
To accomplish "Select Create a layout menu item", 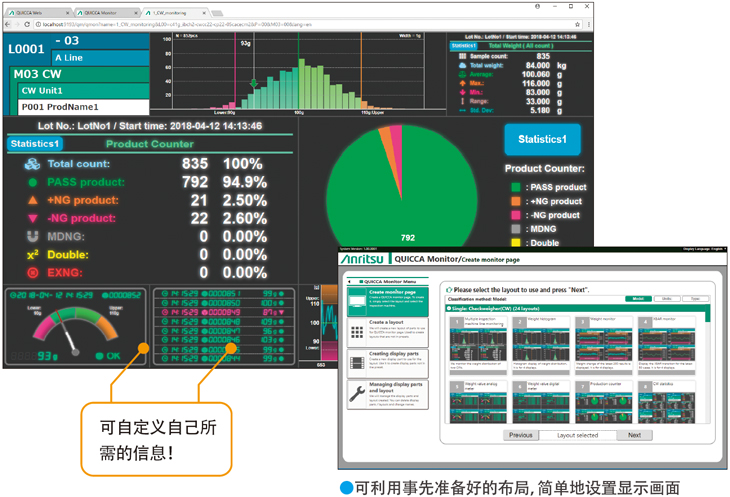I will click(387, 333).
